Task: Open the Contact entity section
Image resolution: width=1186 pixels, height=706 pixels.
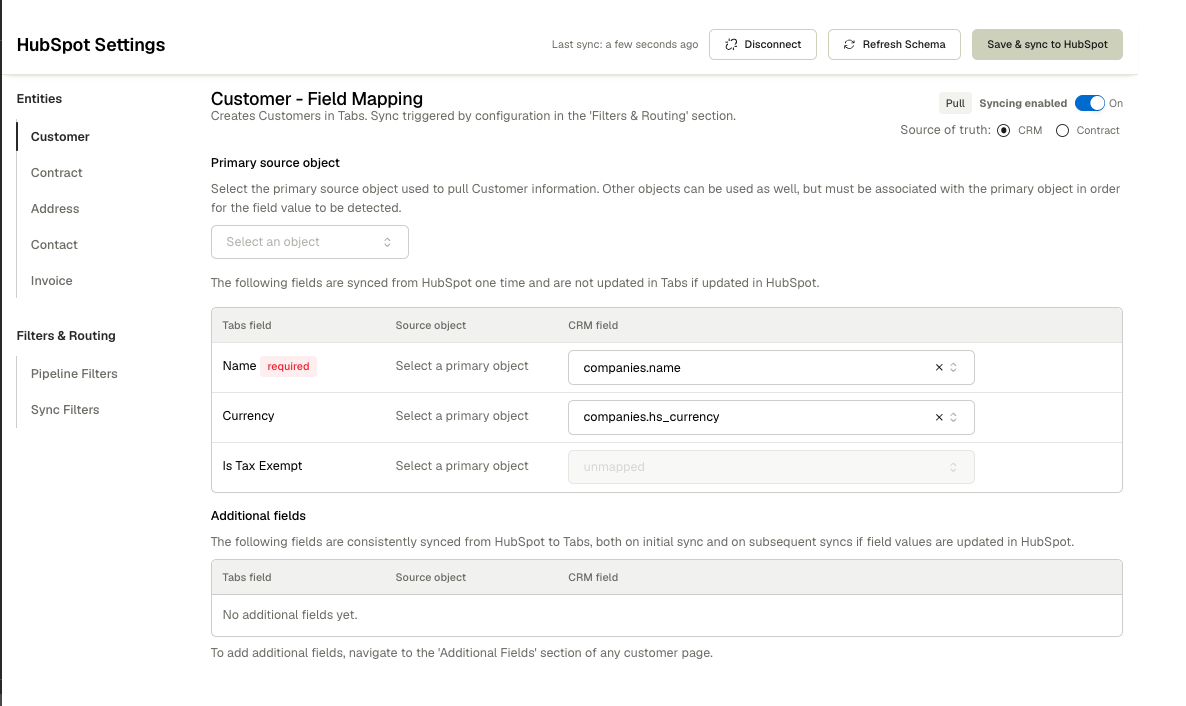Action: click(x=54, y=244)
